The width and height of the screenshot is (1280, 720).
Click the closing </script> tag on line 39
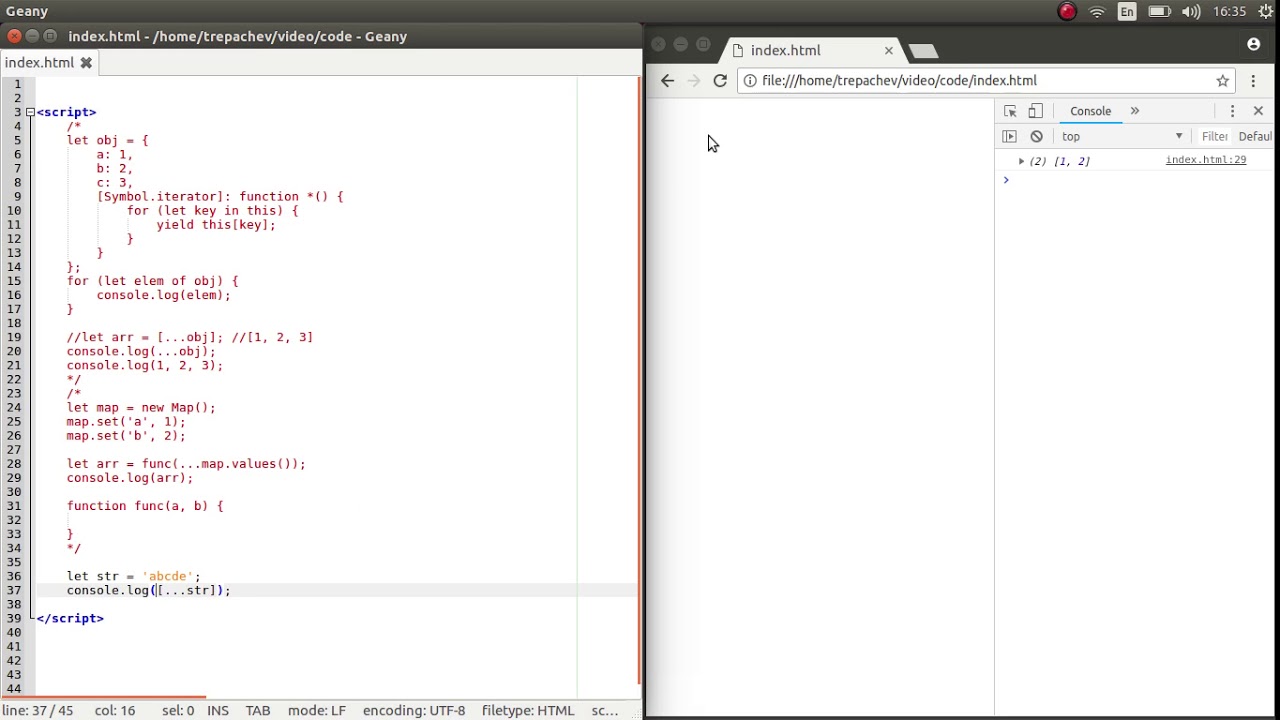point(70,618)
